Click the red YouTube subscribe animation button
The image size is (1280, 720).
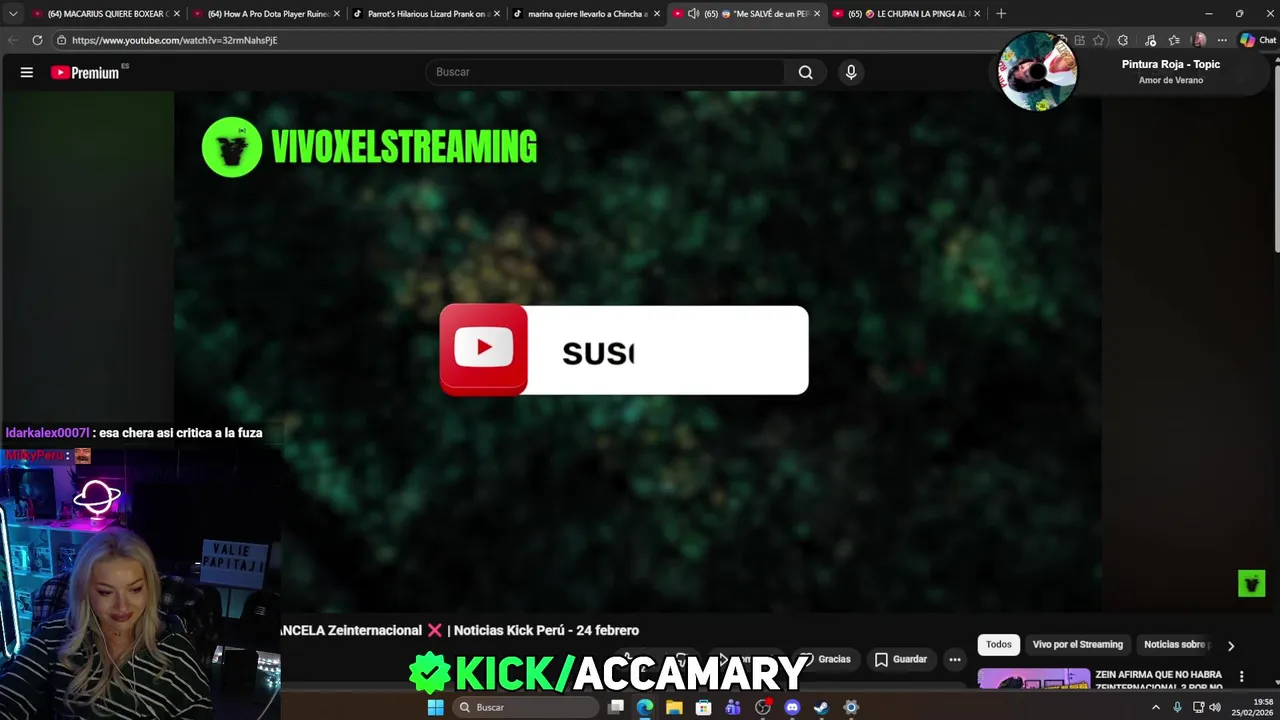(x=484, y=349)
